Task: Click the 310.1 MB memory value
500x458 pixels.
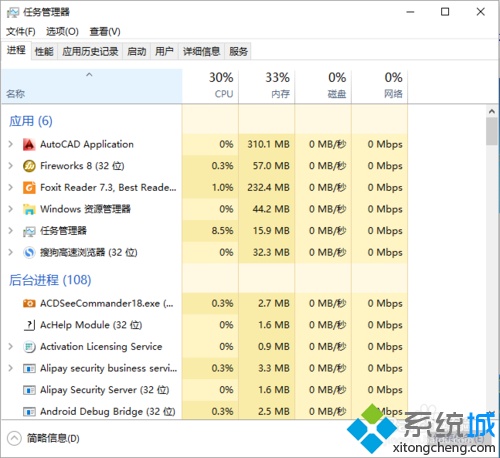Action: point(268,144)
